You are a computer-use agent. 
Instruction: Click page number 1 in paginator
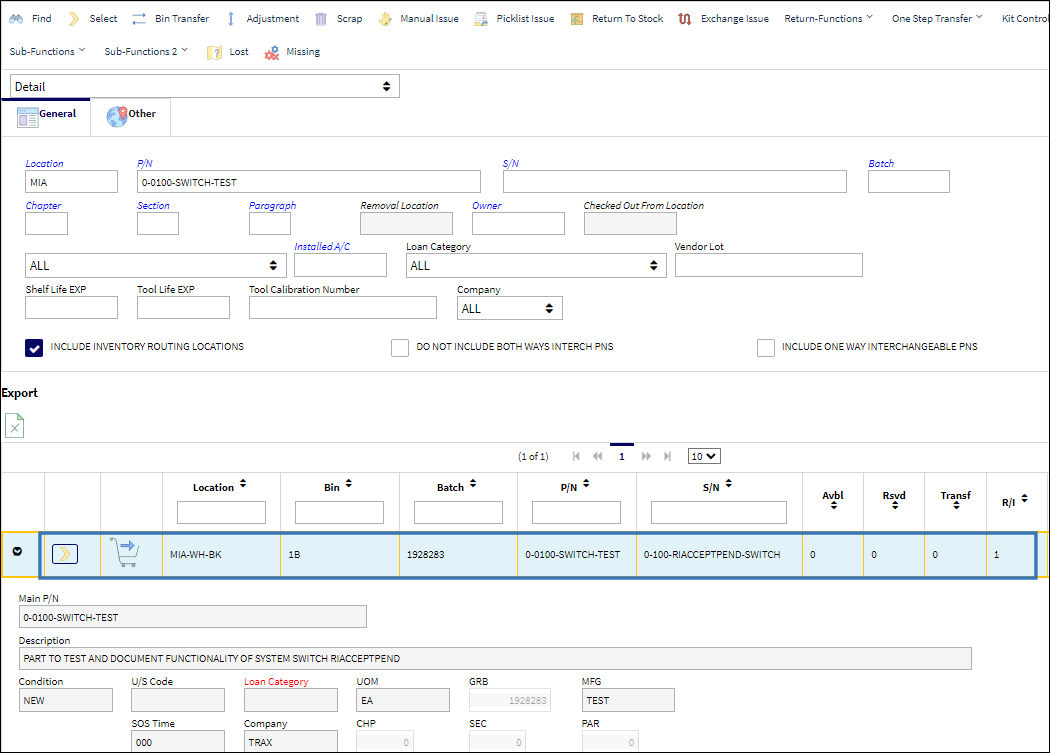(x=621, y=456)
